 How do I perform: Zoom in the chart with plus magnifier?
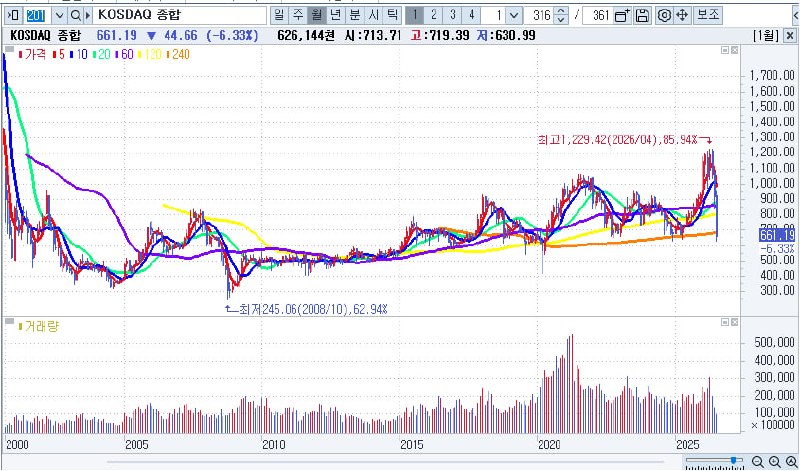point(774,462)
